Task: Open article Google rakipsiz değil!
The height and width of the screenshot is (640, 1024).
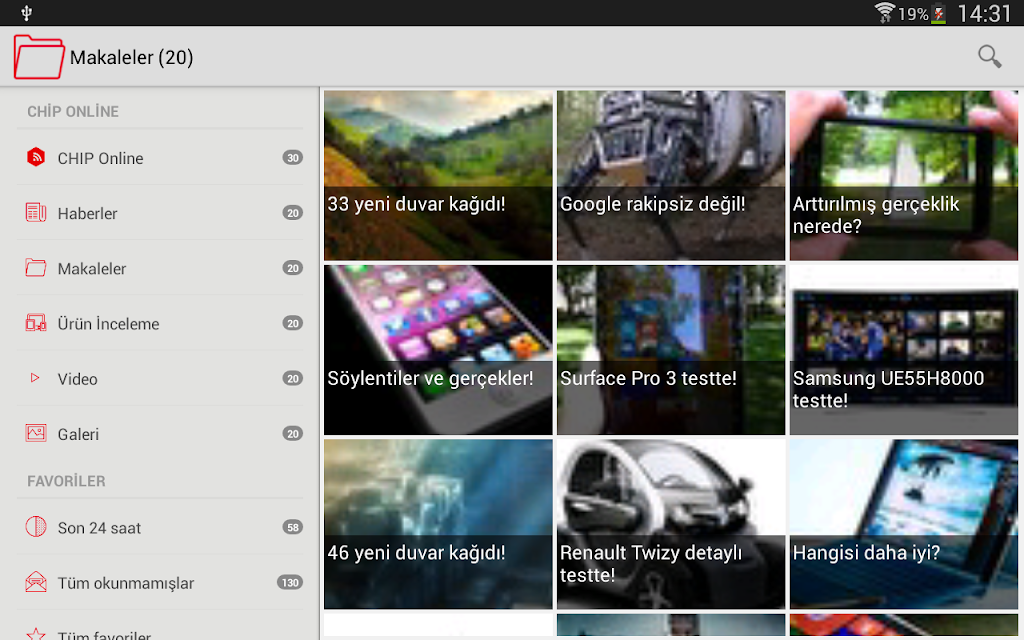Action: 671,175
